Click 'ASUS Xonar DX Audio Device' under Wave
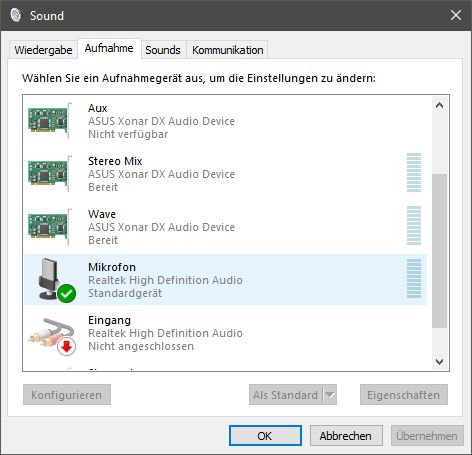Viewport: 472px width, 455px height. point(161,227)
